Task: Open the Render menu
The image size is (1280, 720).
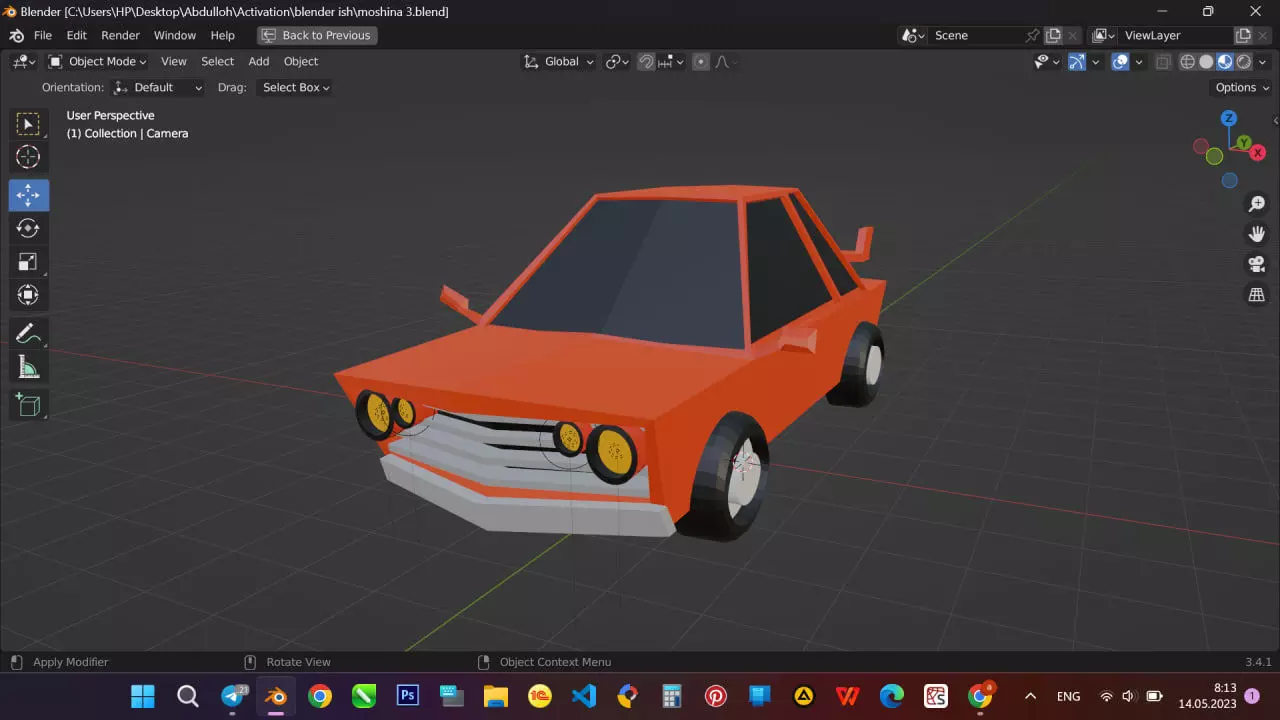Action: [x=120, y=35]
